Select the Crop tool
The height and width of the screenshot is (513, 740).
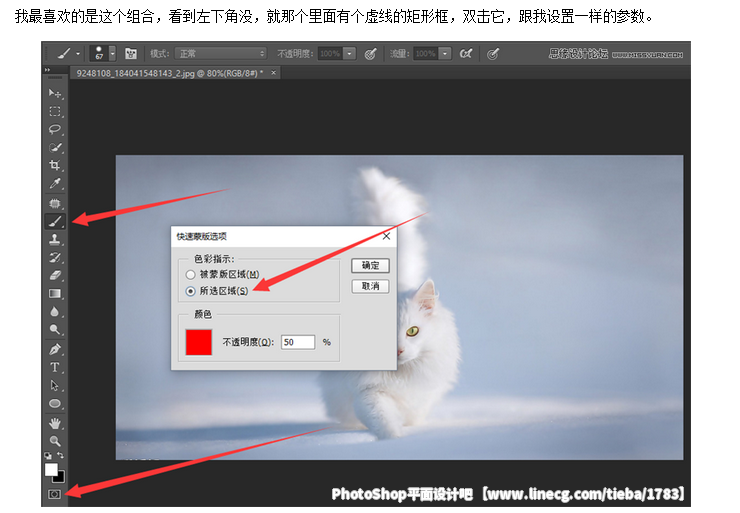[x=55, y=165]
